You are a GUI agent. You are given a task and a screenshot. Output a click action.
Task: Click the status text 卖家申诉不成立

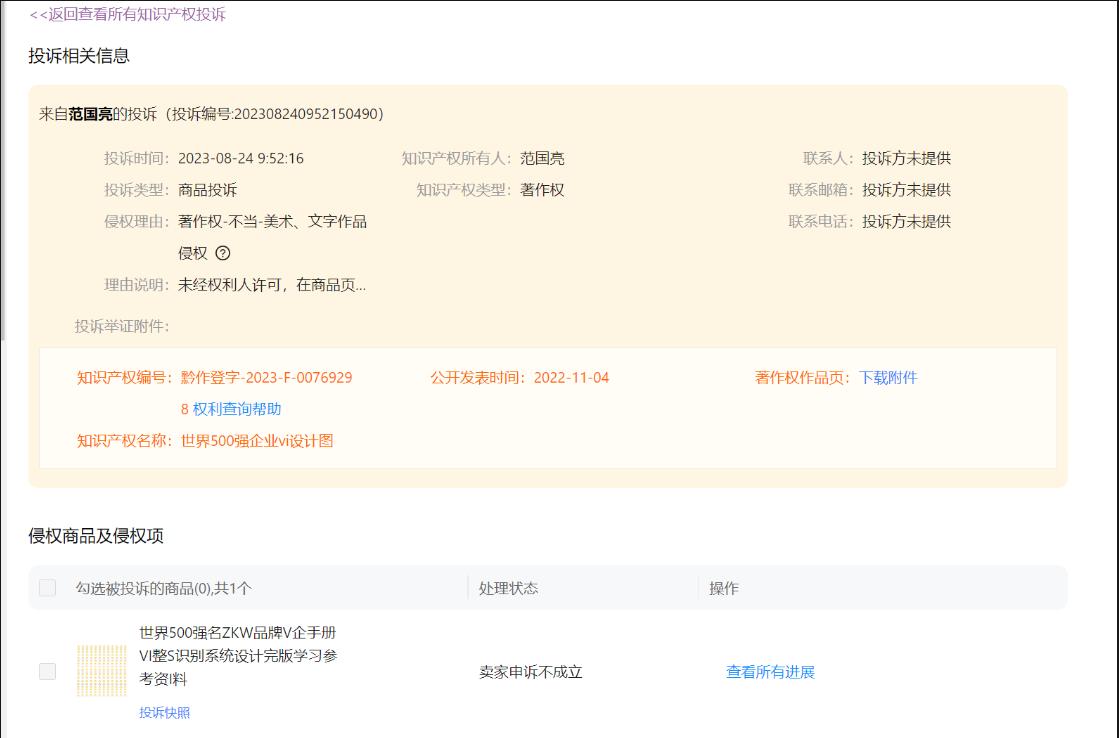click(x=530, y=672)
